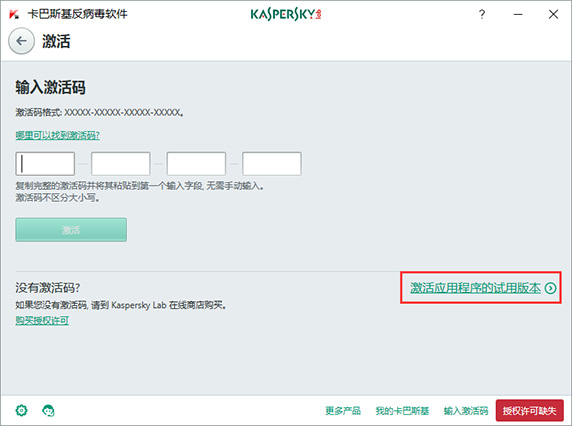Click the KASPERSKY logo at top center

point(286,14)
